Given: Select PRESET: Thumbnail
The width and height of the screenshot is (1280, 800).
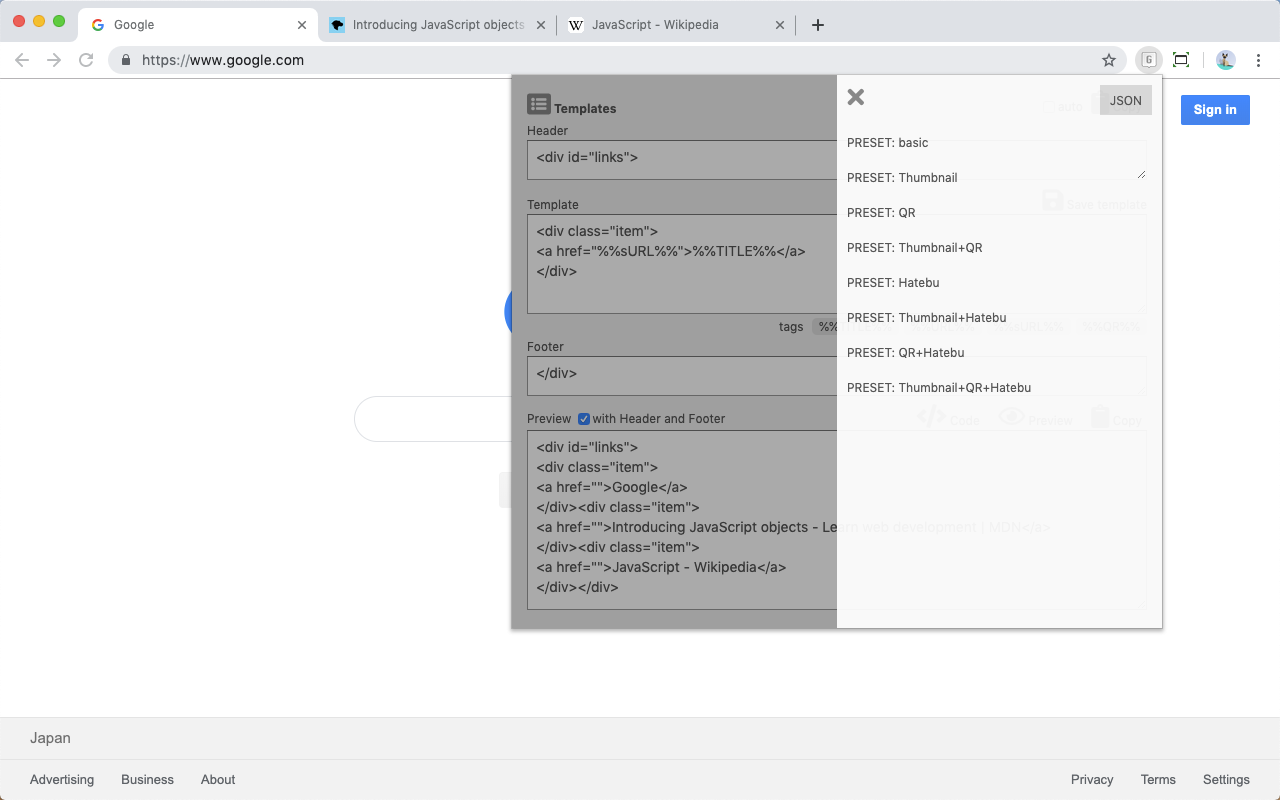Looking at the screenshot, I should (x=902, y=178).
